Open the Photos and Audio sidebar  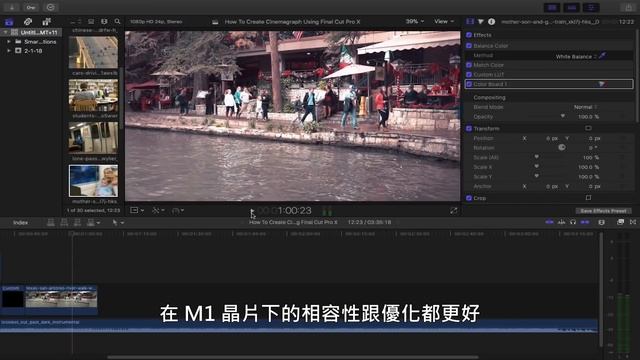(28, 22)
